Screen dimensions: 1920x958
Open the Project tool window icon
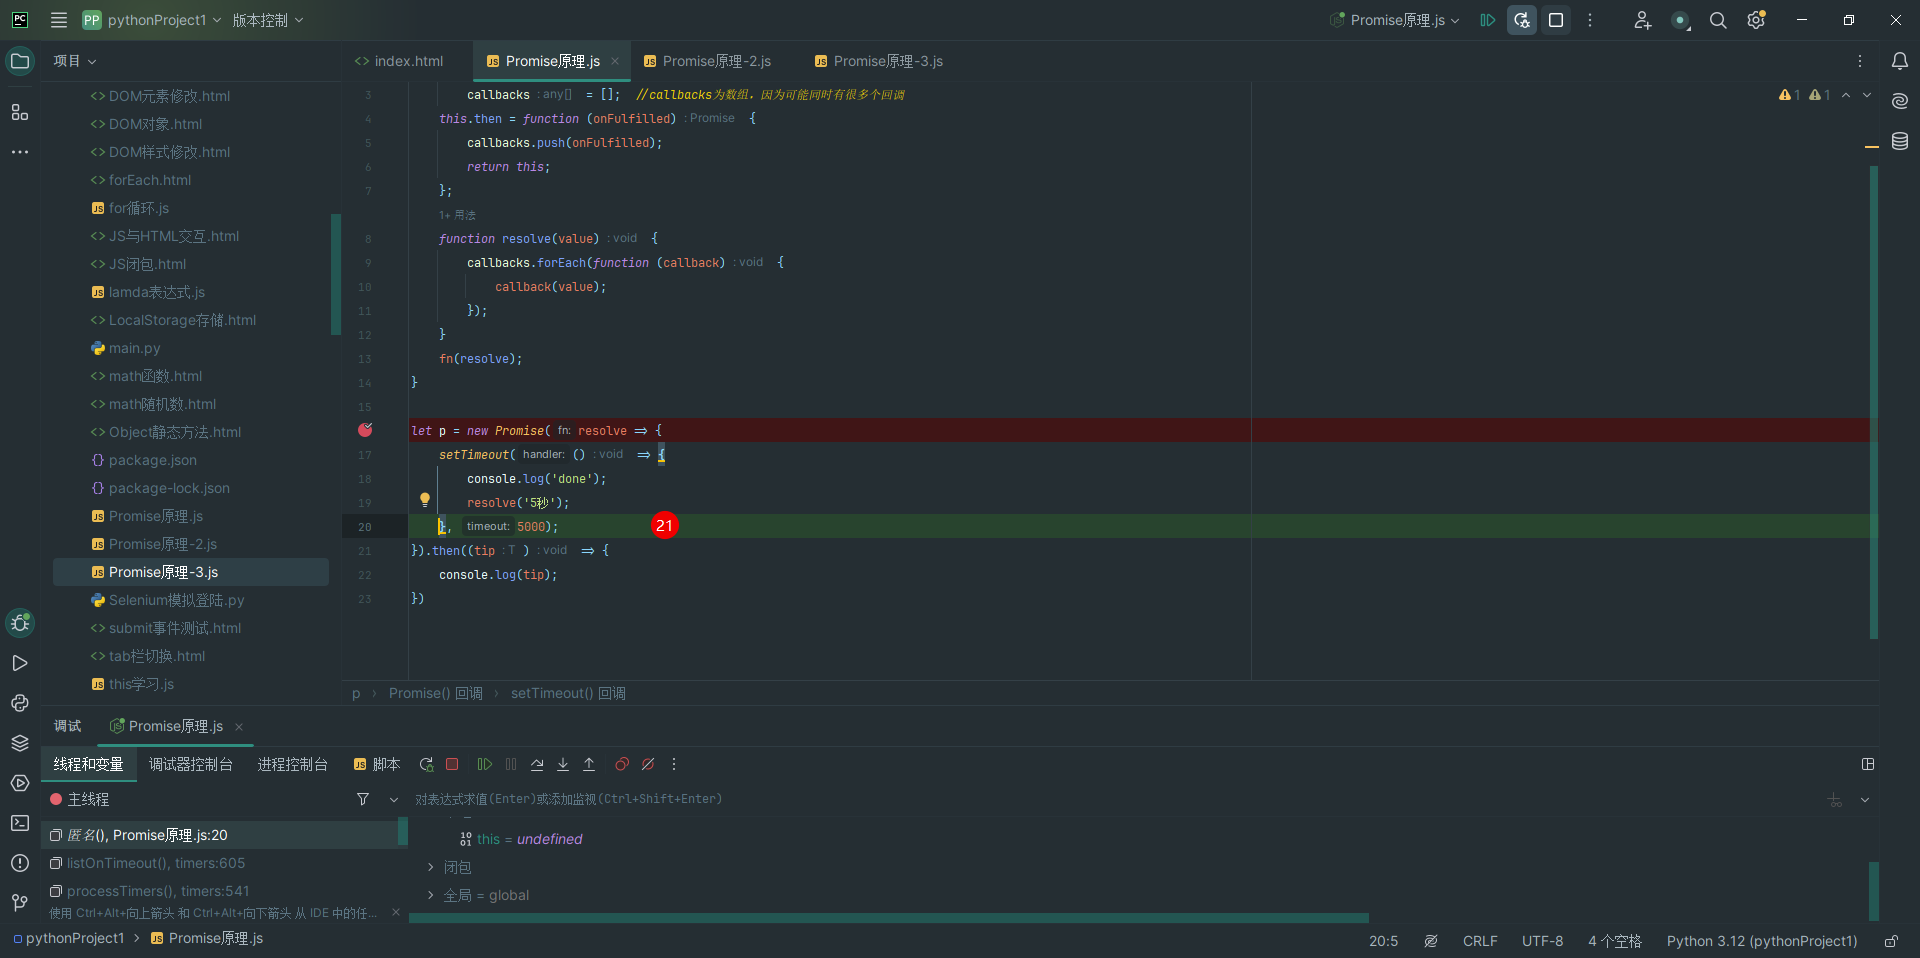point(20,61)
